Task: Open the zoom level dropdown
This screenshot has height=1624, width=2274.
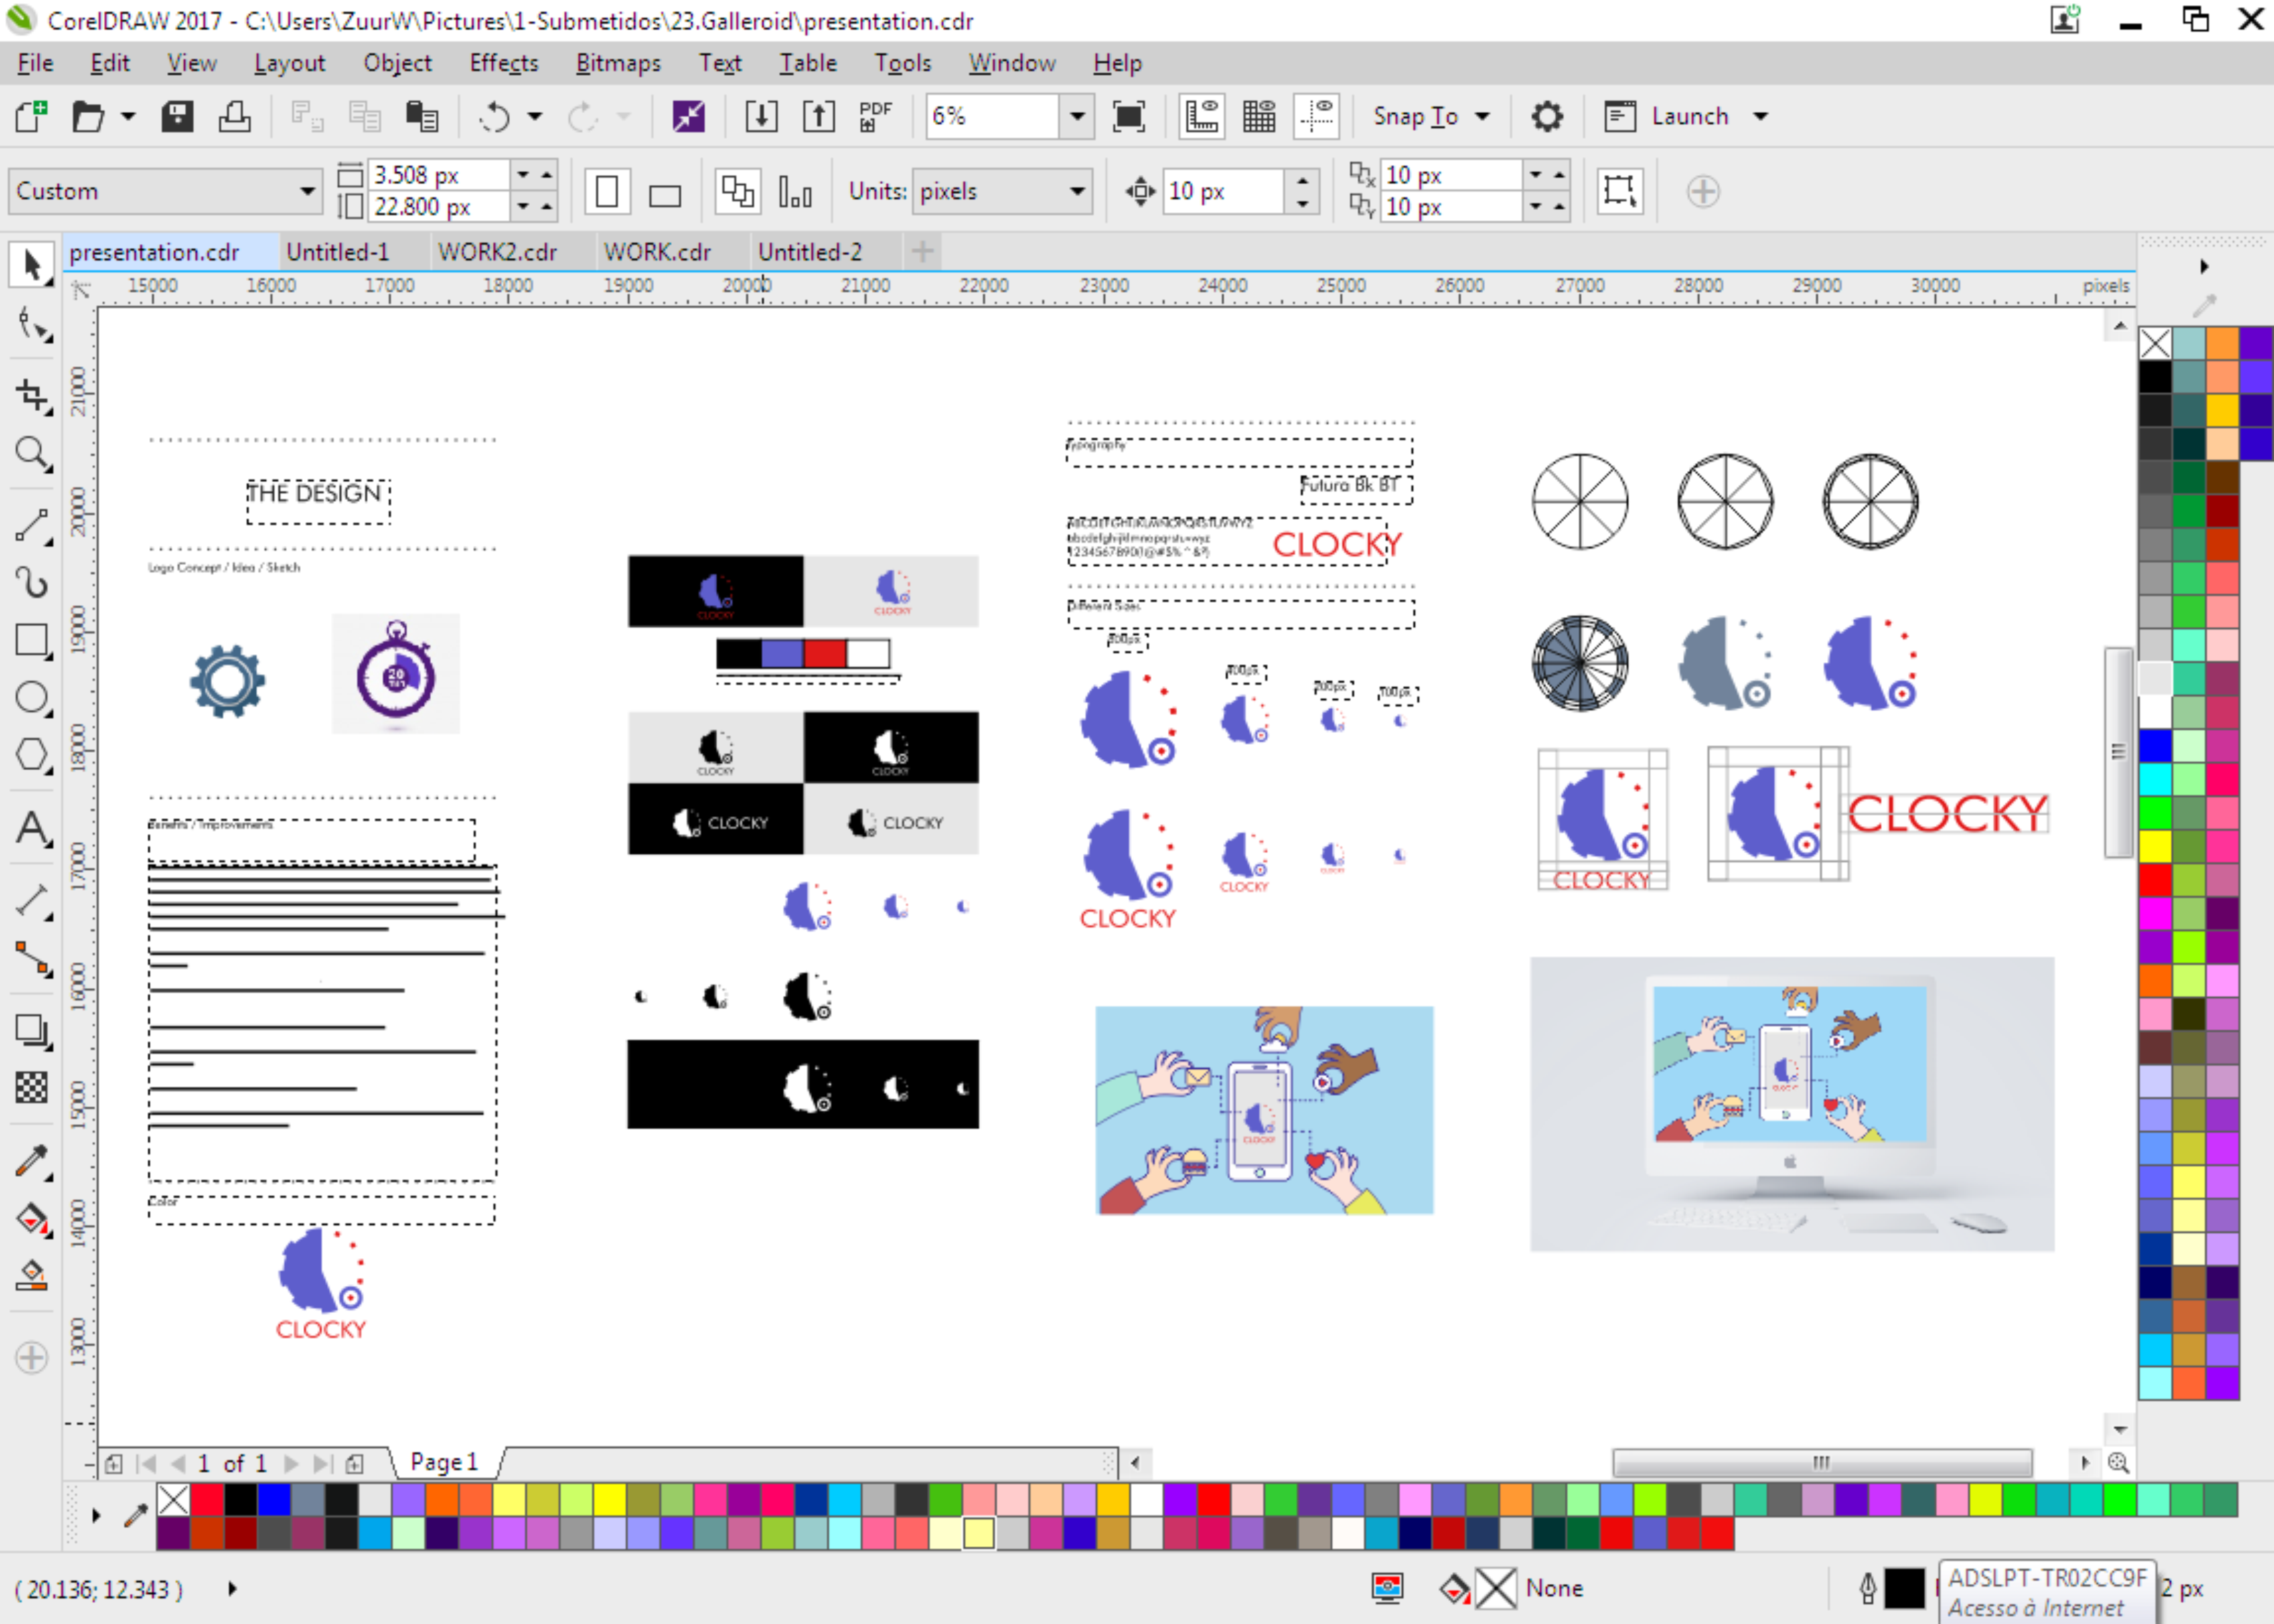Action: pyautogui.click(x=1076, y=117)
